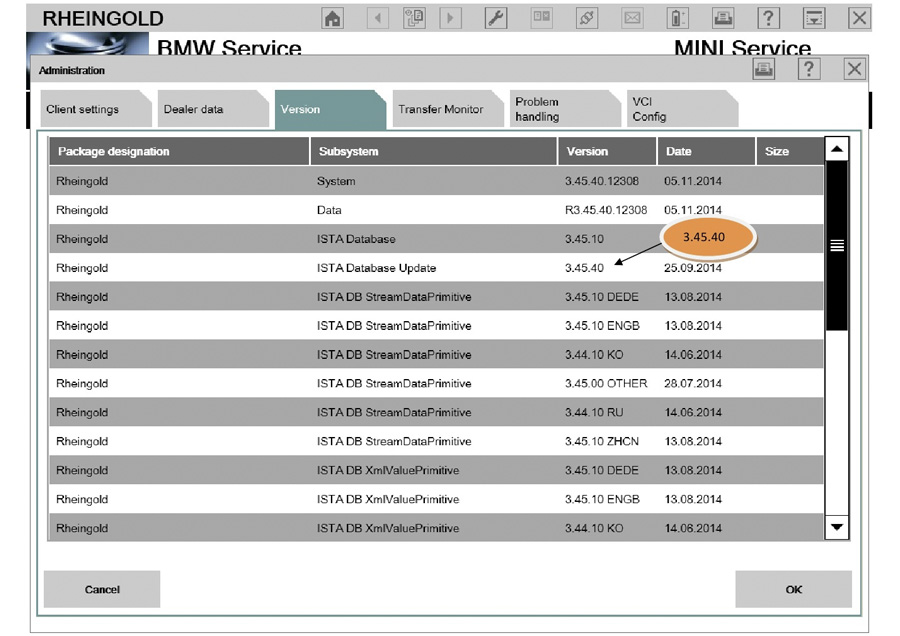
Task: Click the Home icon in top toolbar
Action: pos(333,18)
